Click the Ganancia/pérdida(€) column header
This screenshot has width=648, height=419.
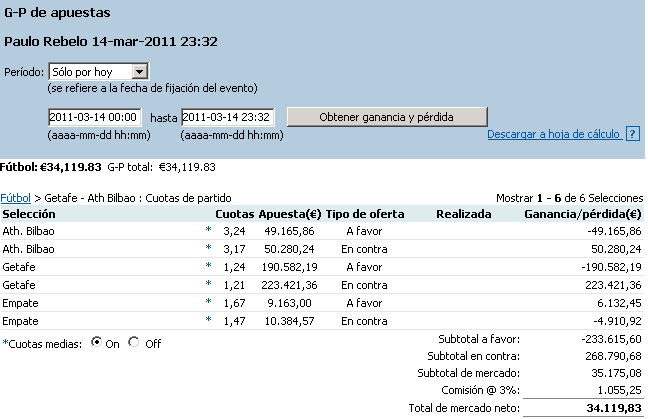pyautogui.click(x=583, y=214)
